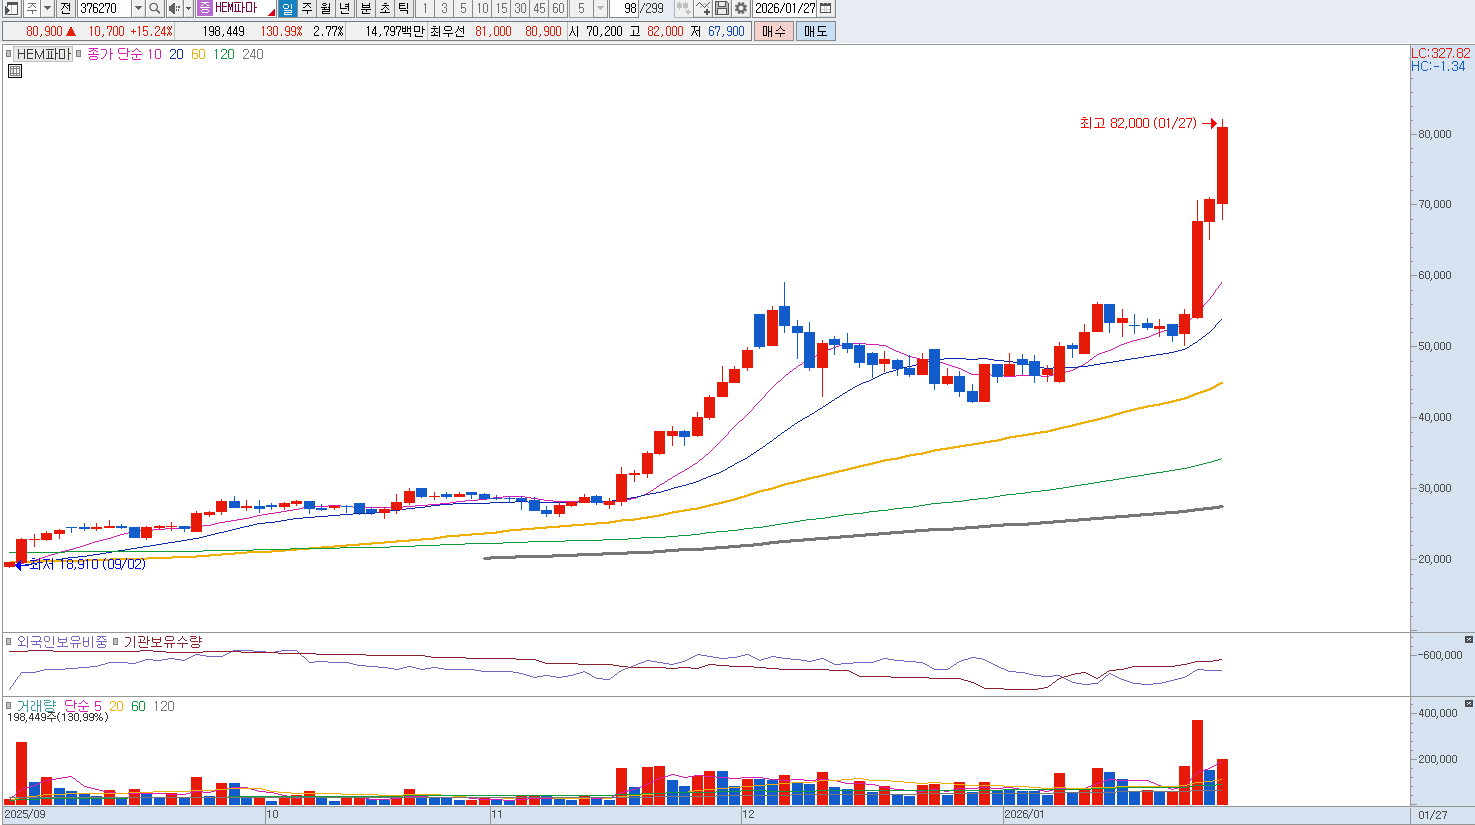Expand the dropdown beside the speaker icon
This screenshot has height=825, width=1475.
coord(188,8)
